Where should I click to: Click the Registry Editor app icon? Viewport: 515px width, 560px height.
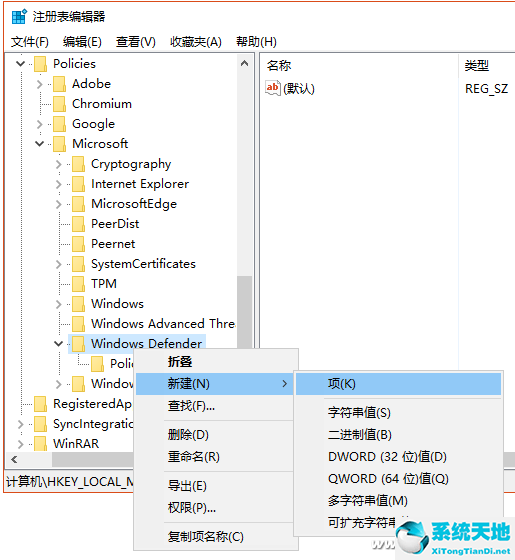coord(19,16)
